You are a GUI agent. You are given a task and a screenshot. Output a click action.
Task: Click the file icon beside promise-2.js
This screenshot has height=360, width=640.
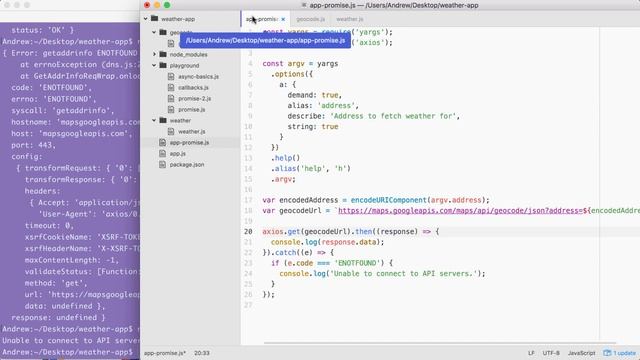171,98
